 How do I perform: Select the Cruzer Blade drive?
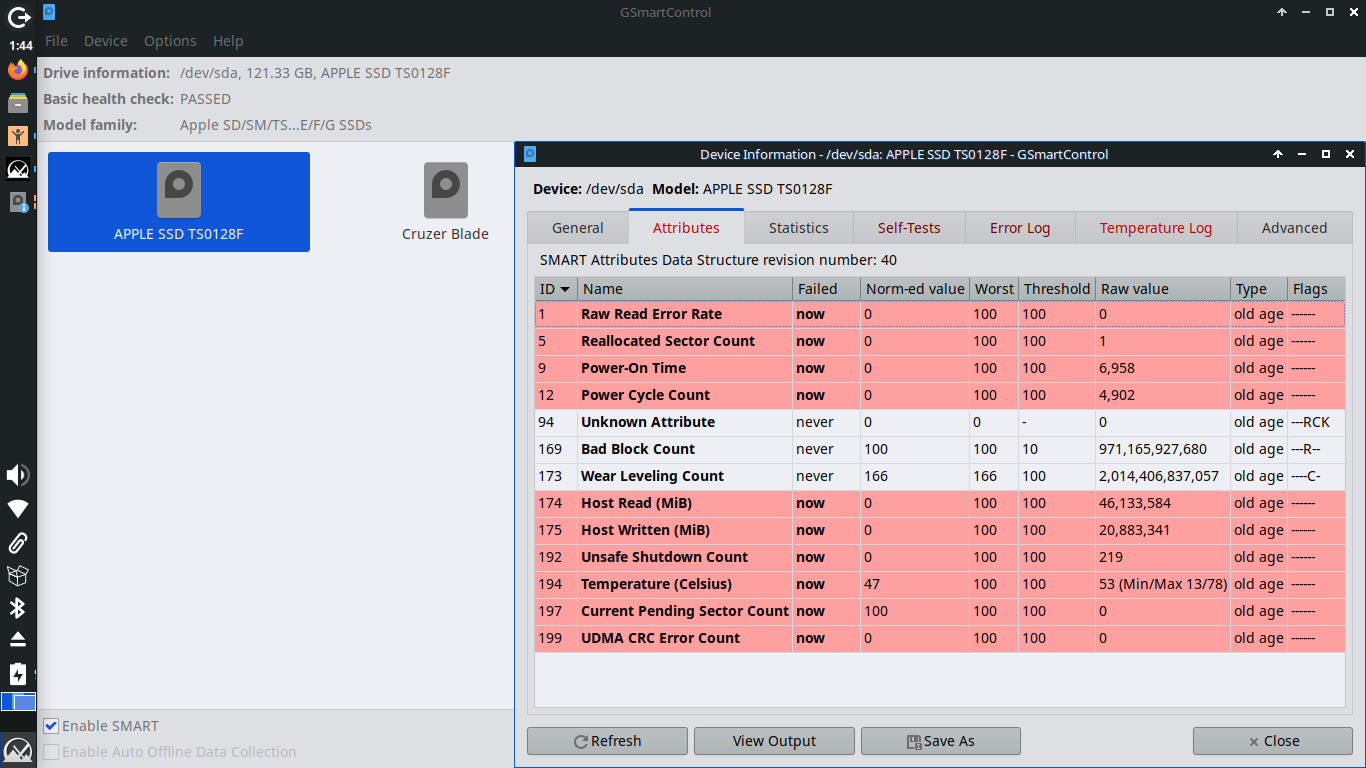point(445,202)
